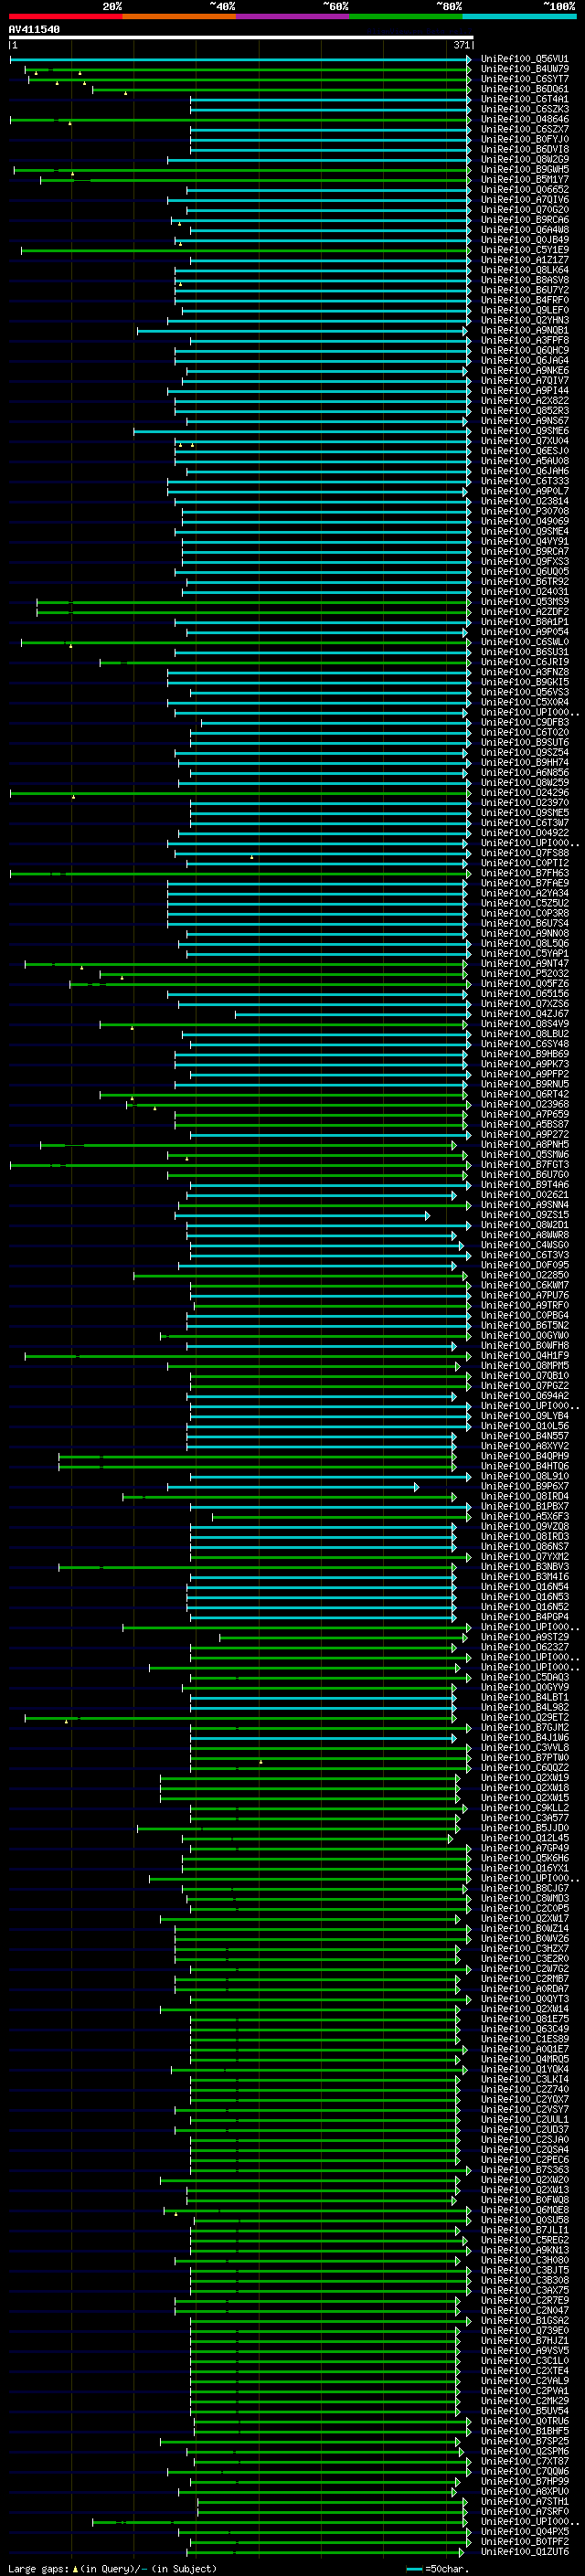Screen dimensions: 585x2576
Task: Select hit UniRef100_Q4ZJ67
Action: coord(525,1015)
